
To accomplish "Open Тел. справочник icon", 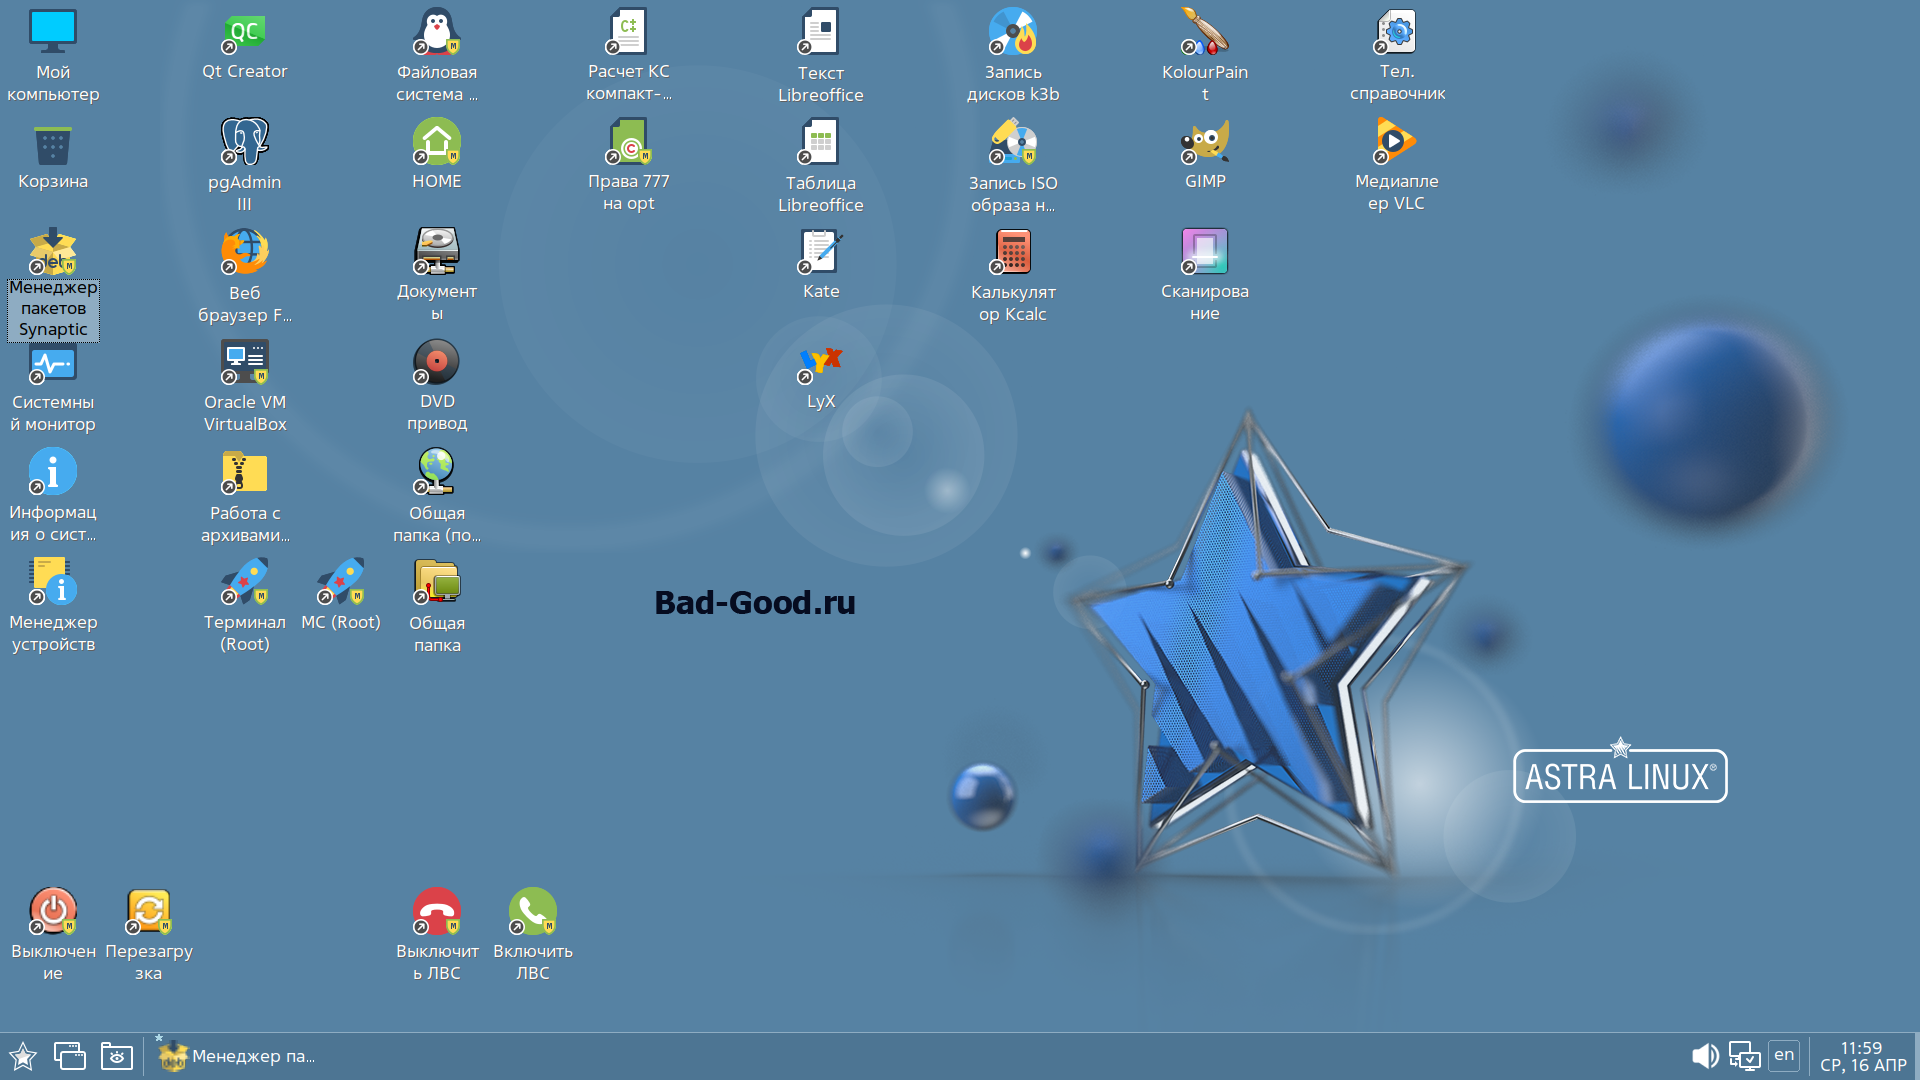I will tap(1397, 33).
